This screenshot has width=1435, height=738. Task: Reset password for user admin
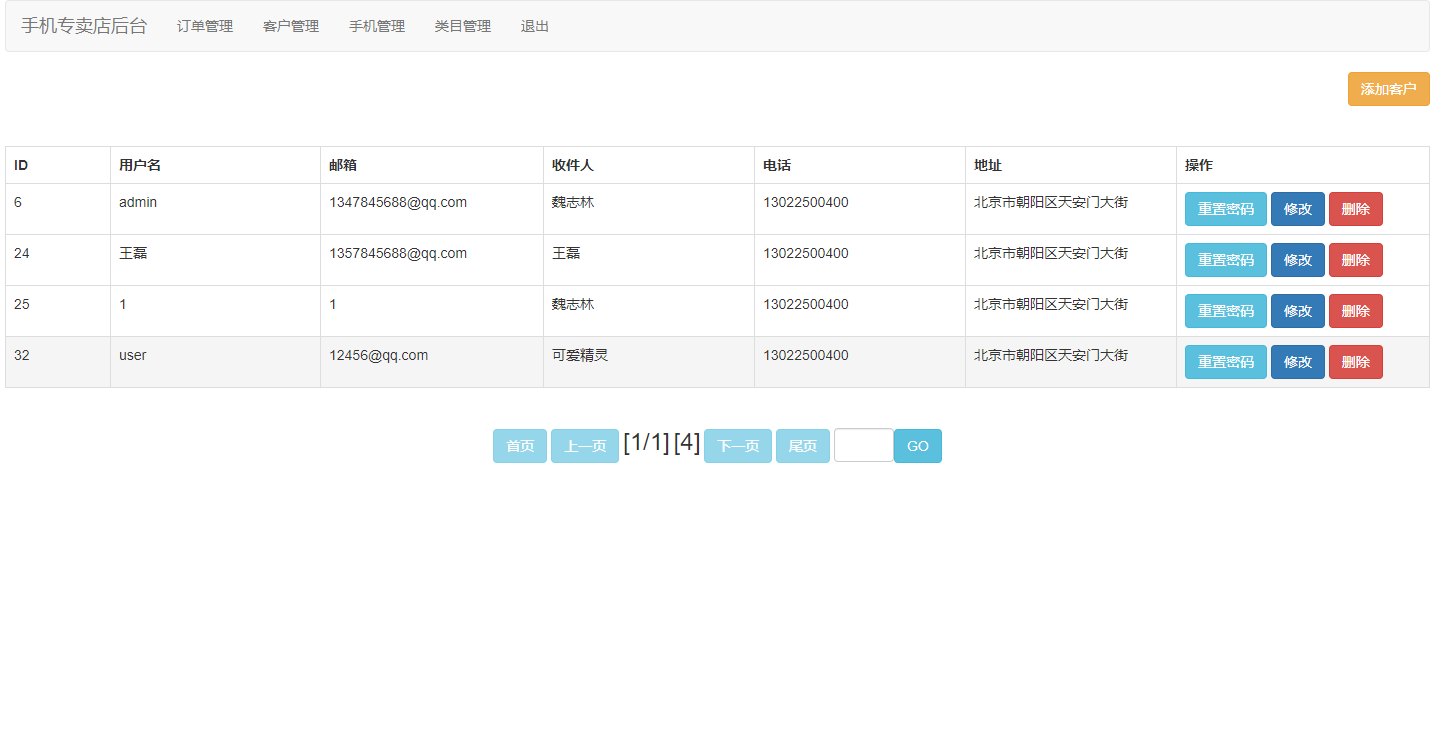1225,209
